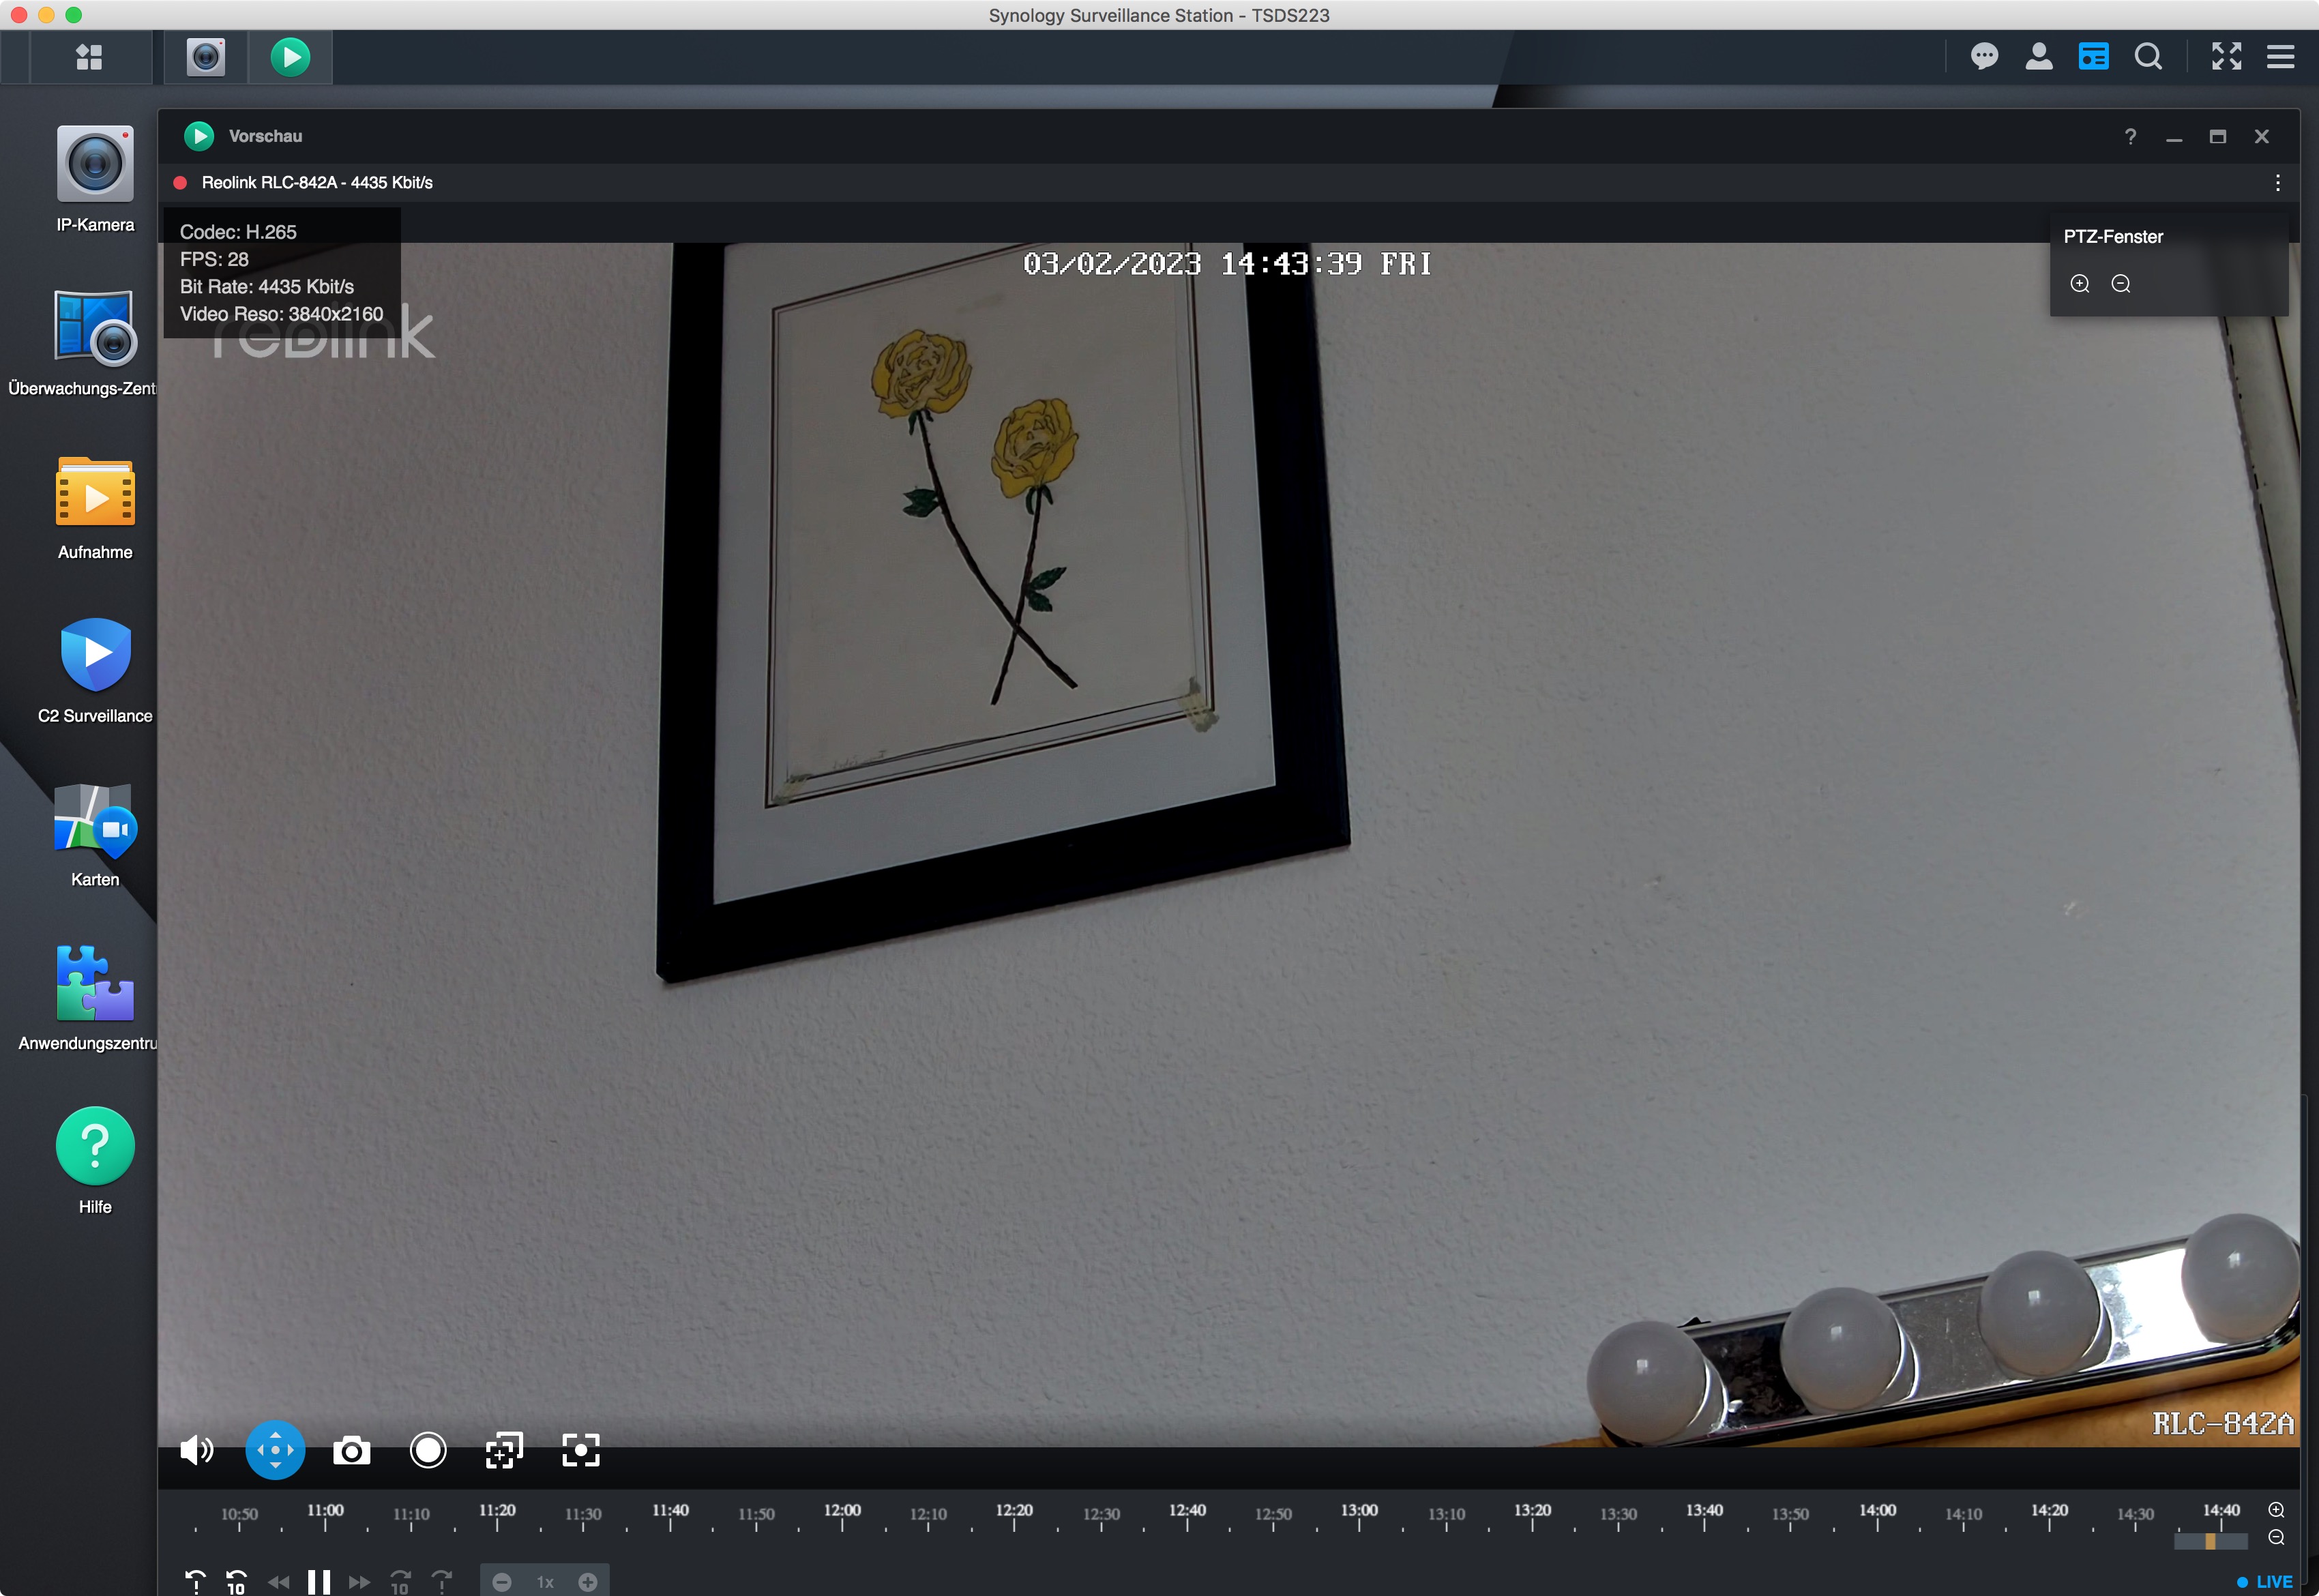Zoom out in the PTZ-Fenster panel
2319x1596 pixels.
[2120, 284]
